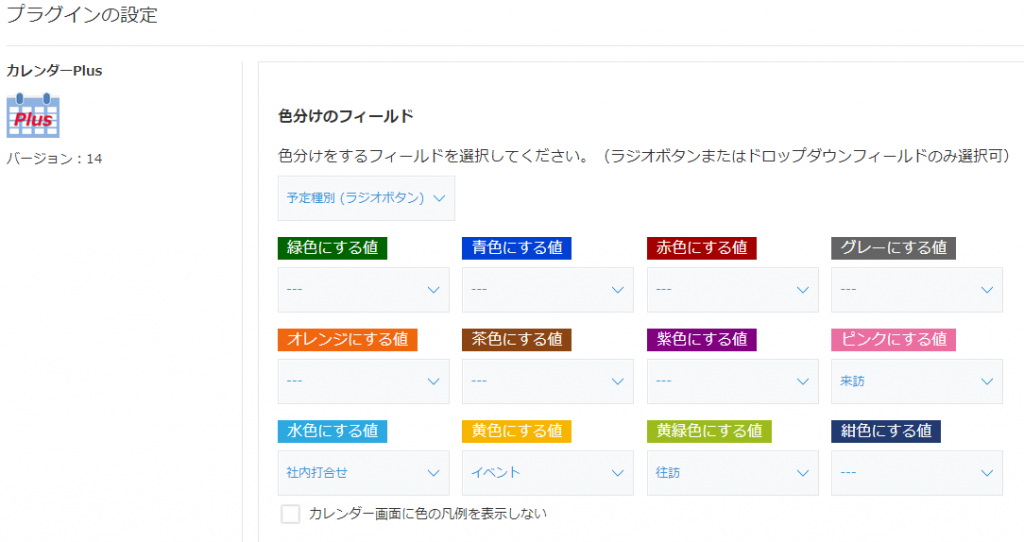Expand the dropdown under 緑色にする値

364,289
